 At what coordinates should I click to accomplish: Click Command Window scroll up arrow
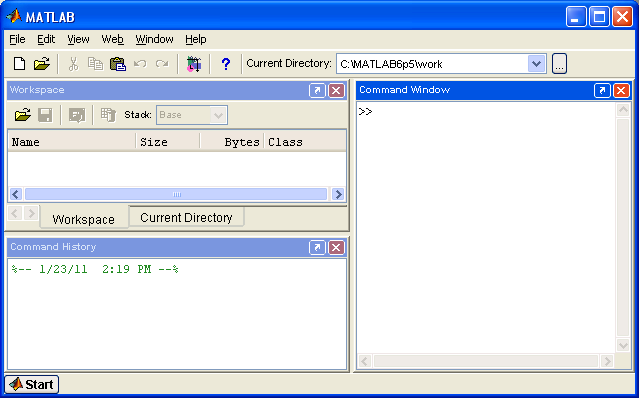(x=623, y=110)
